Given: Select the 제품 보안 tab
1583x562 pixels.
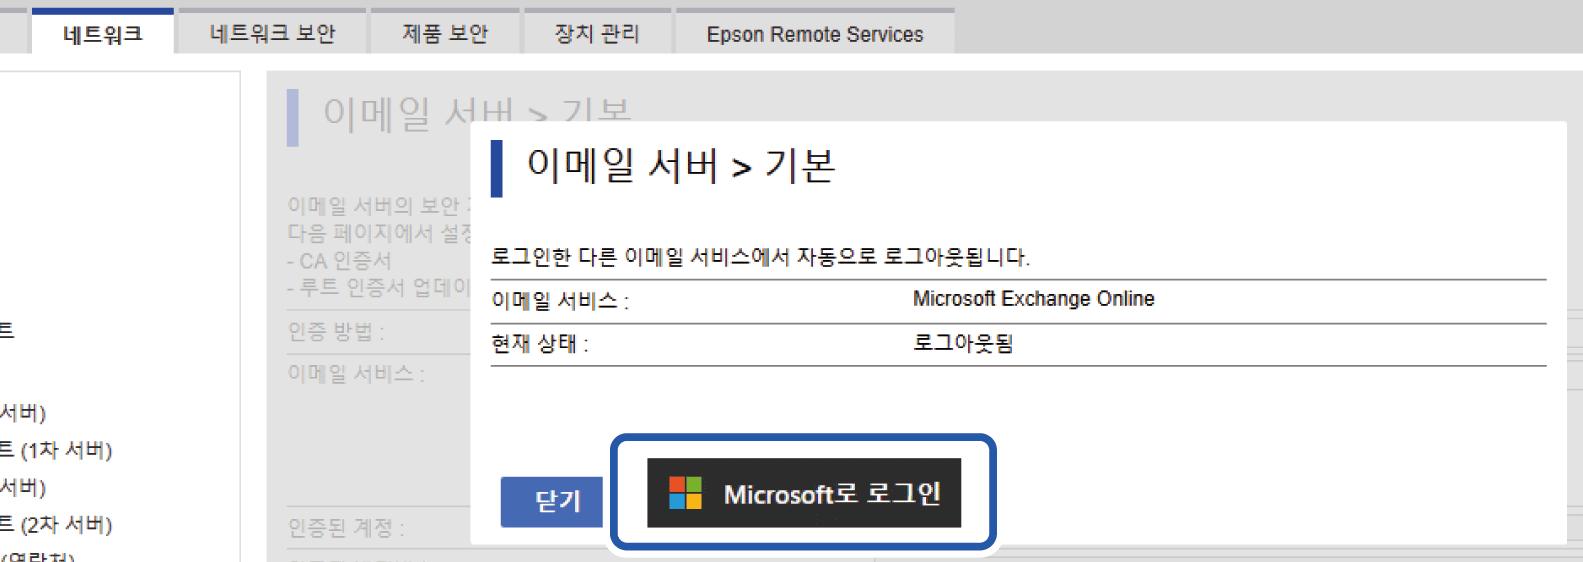Looking at the screenshot, I should click(x=445, y=34).
